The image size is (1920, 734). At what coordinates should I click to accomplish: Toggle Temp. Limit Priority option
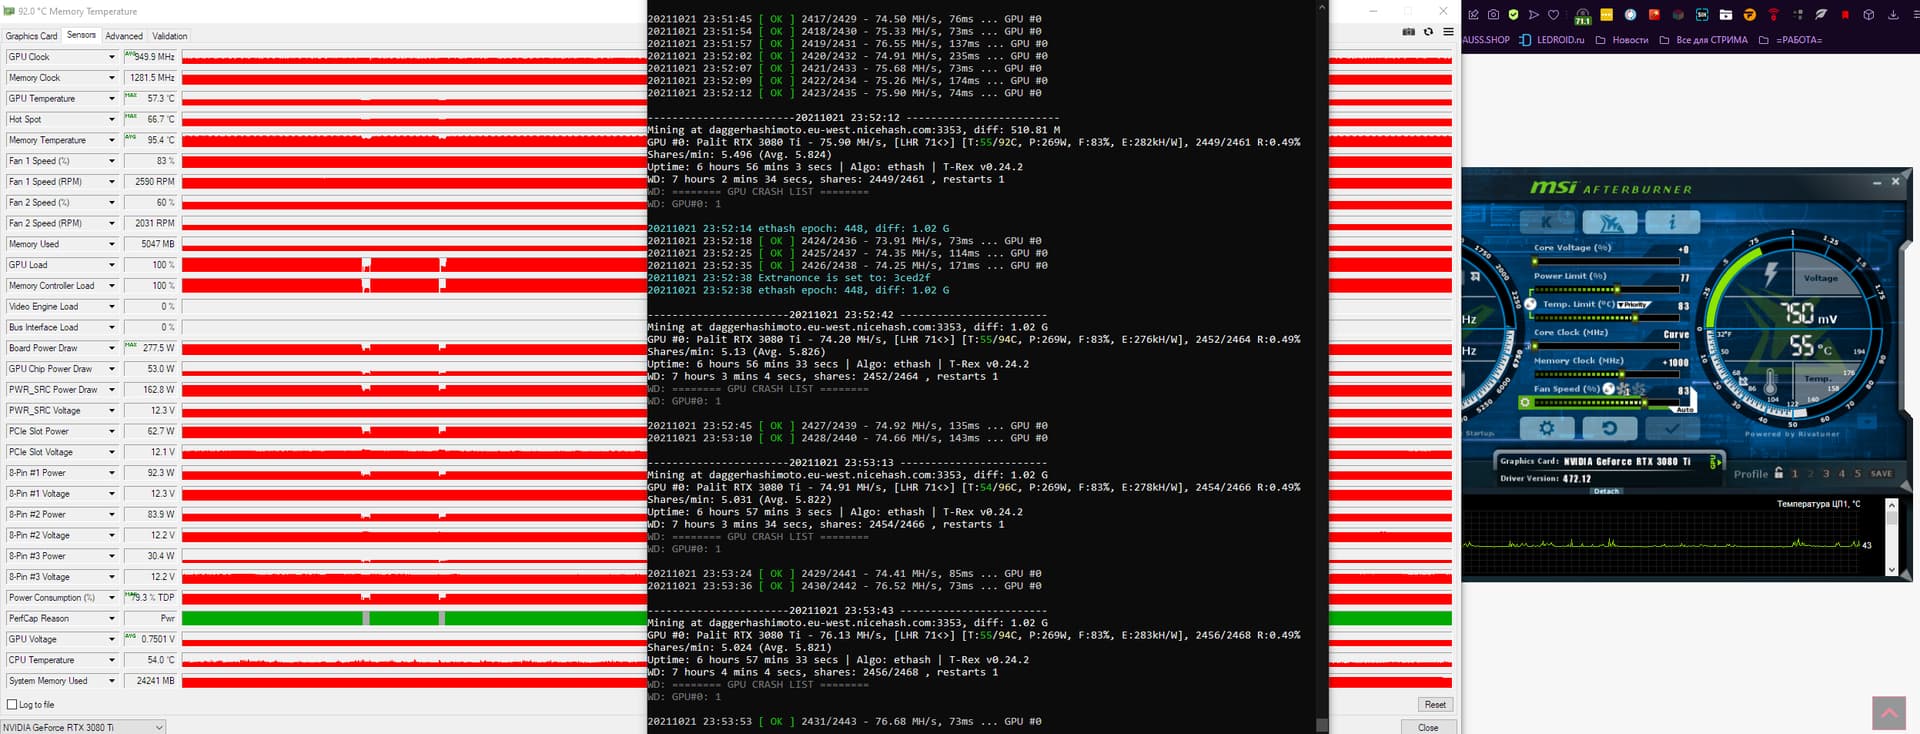point(1633,304)
